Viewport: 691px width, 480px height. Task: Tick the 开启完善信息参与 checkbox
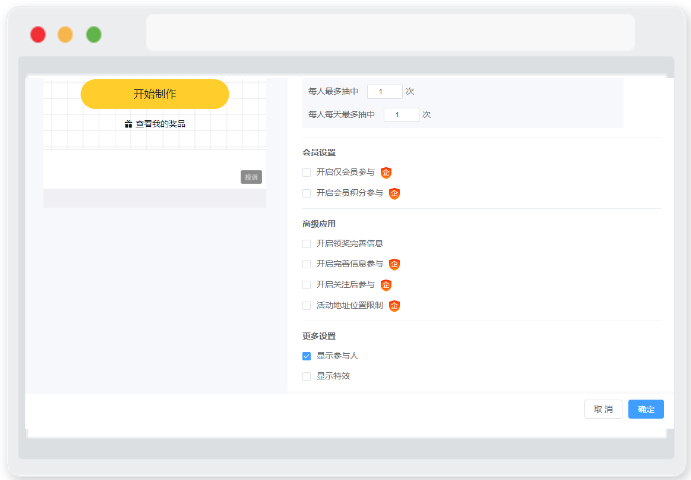306,264
